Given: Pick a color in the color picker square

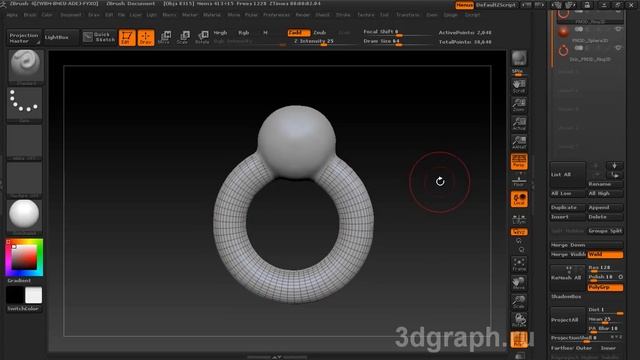Looking at the screenshot, I should 24,258.
